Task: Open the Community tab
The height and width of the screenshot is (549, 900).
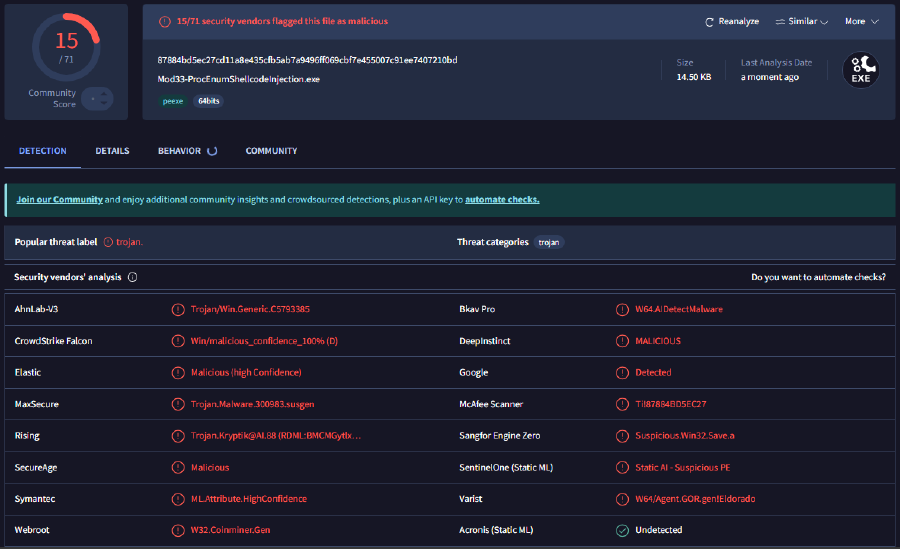Action: [271, 151]
